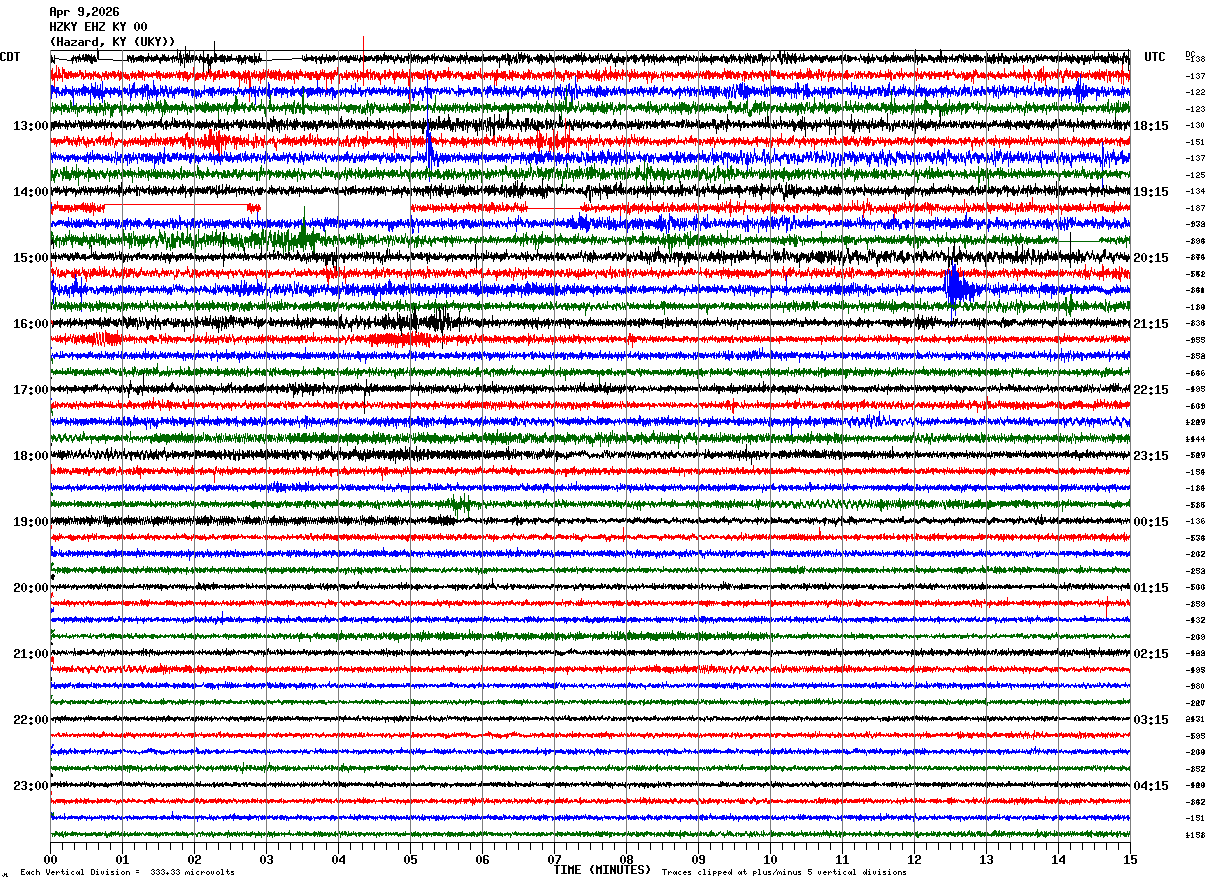Click minute tick "09" on time axis
This screenshot has width=1210, height=886.
click(698, 859)
